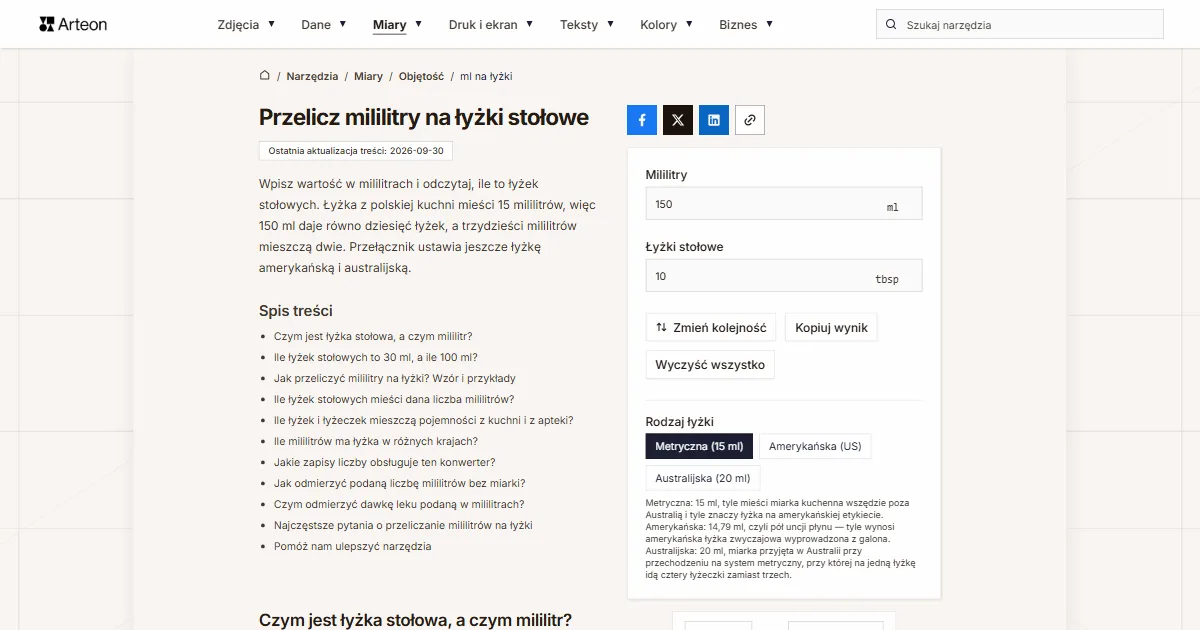Click the "Rodzaj łyżki" label
1200x630 pixels.
point(680,422)
